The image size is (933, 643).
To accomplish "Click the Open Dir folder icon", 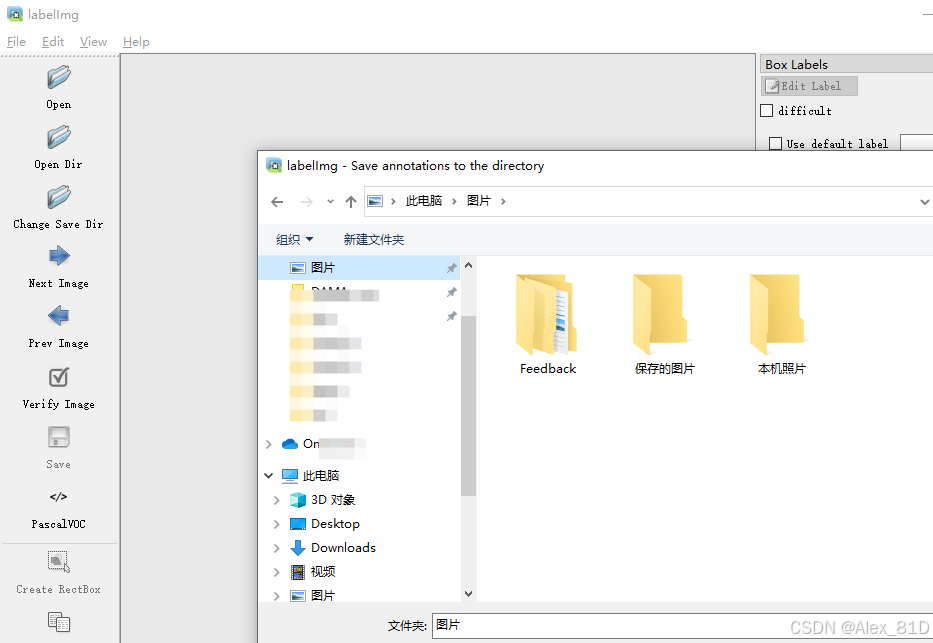I will point(58,137).
